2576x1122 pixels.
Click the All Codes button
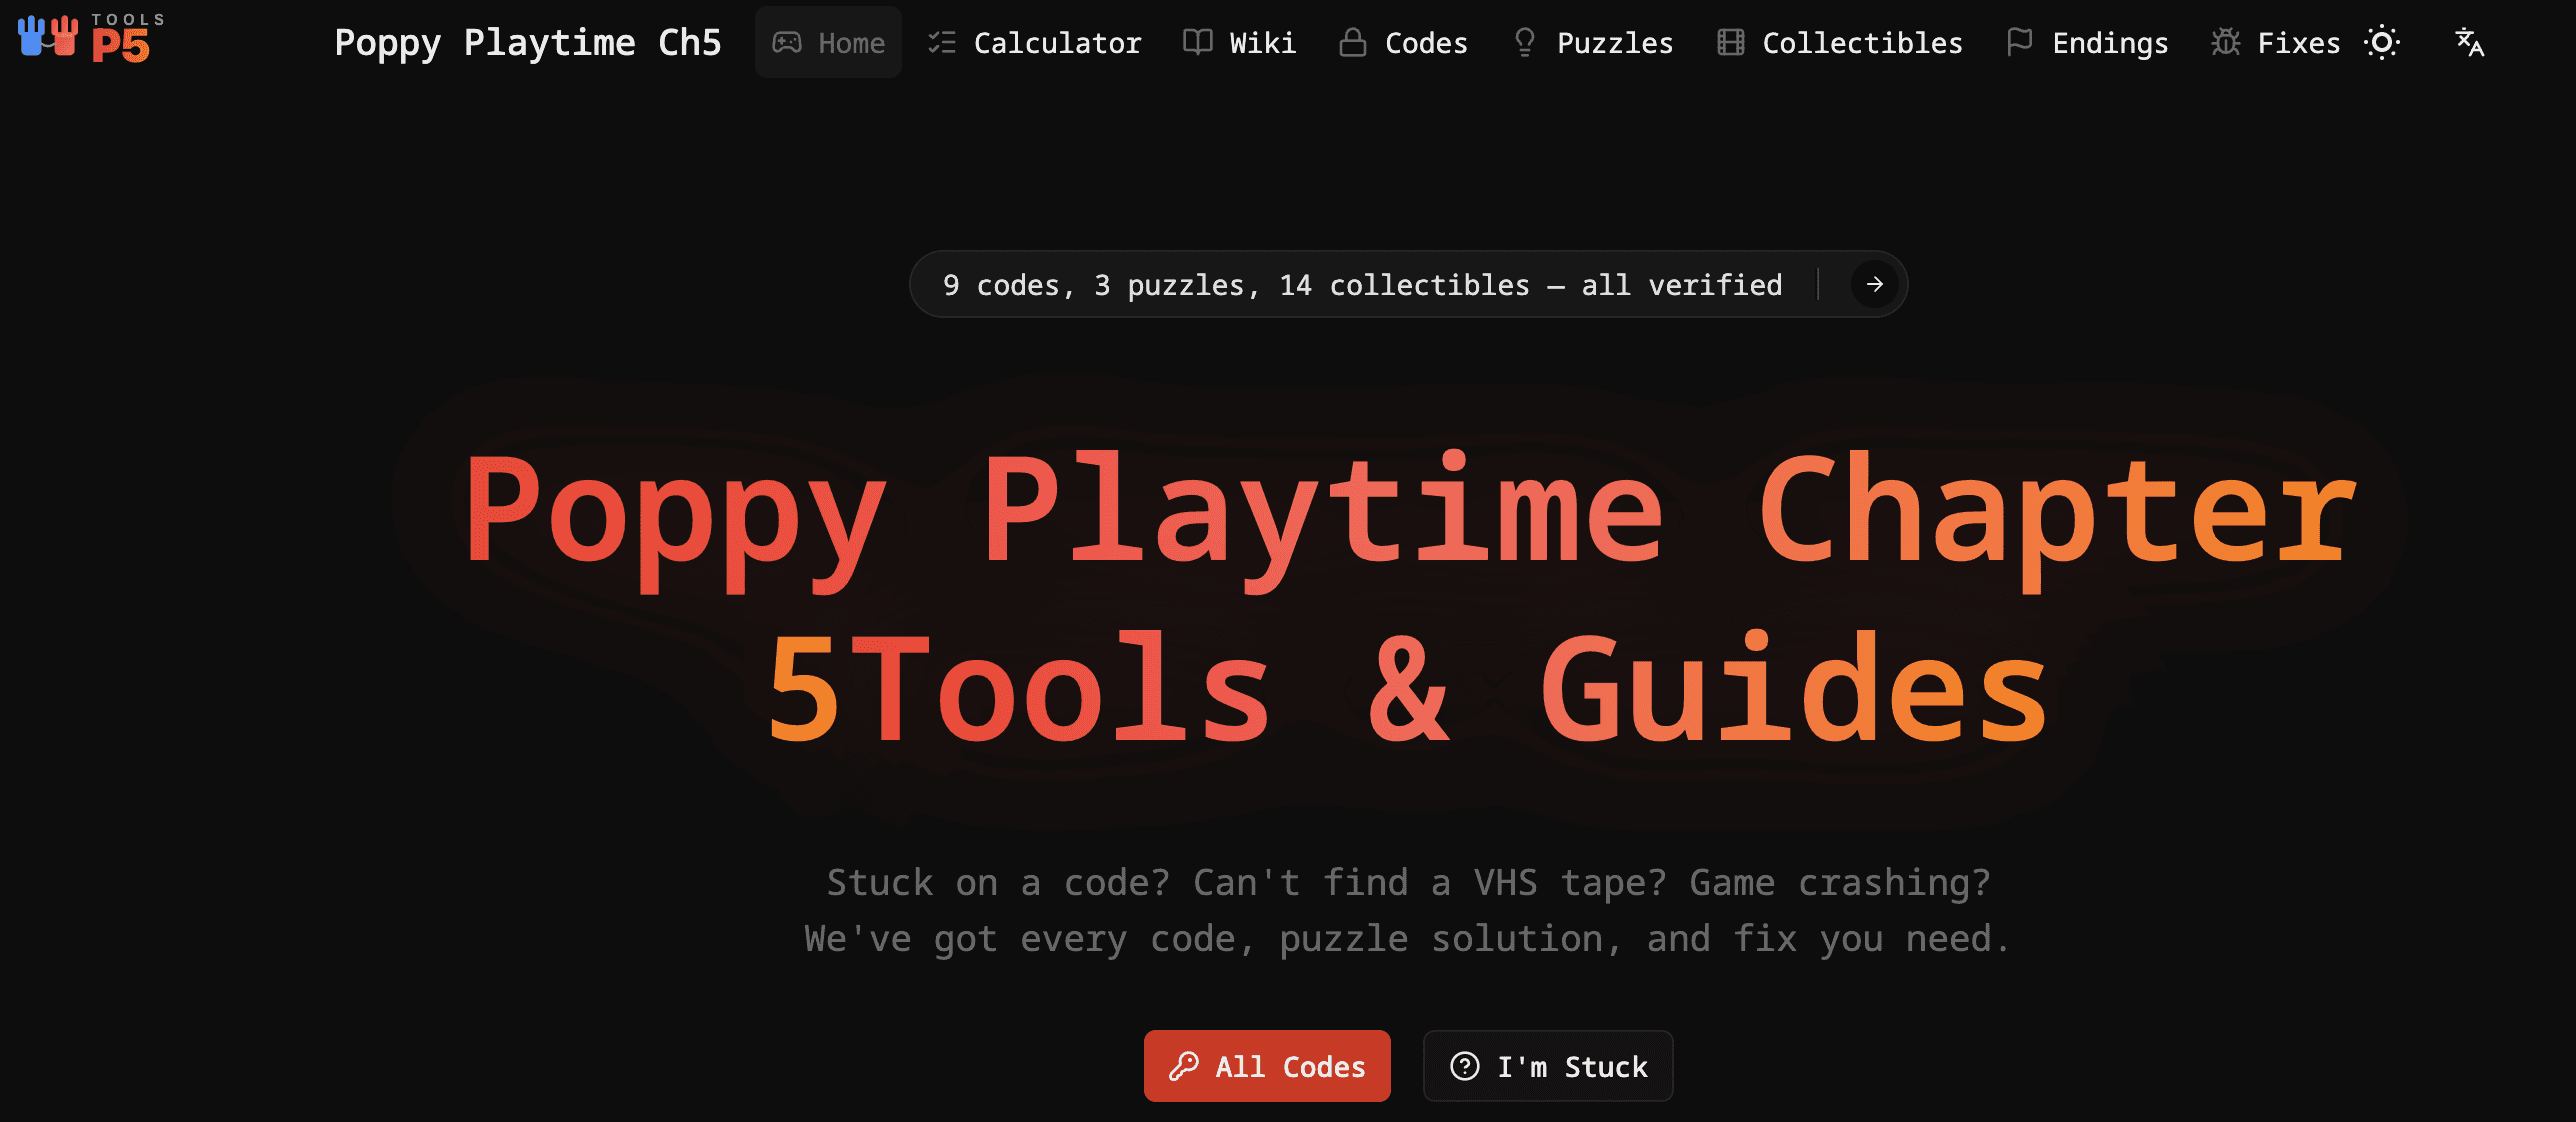tap(1266, 1066)
